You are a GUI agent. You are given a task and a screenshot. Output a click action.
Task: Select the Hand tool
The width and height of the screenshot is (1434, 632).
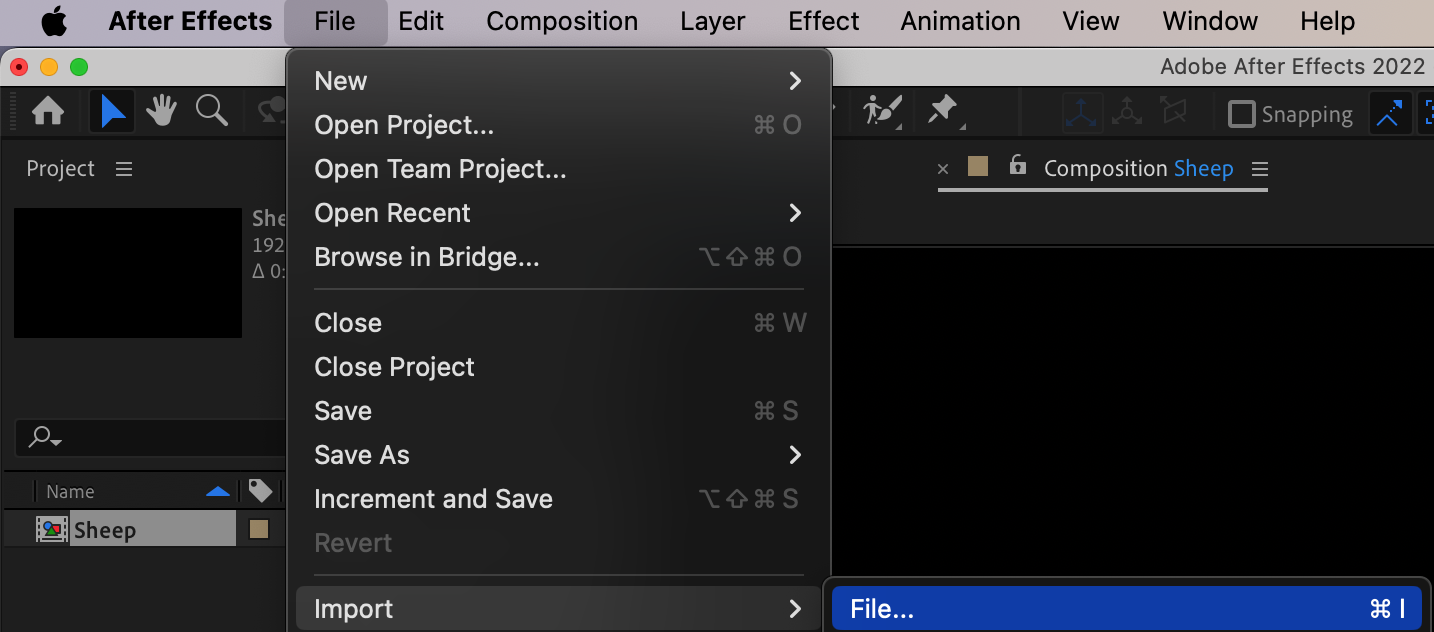[161, 111]
